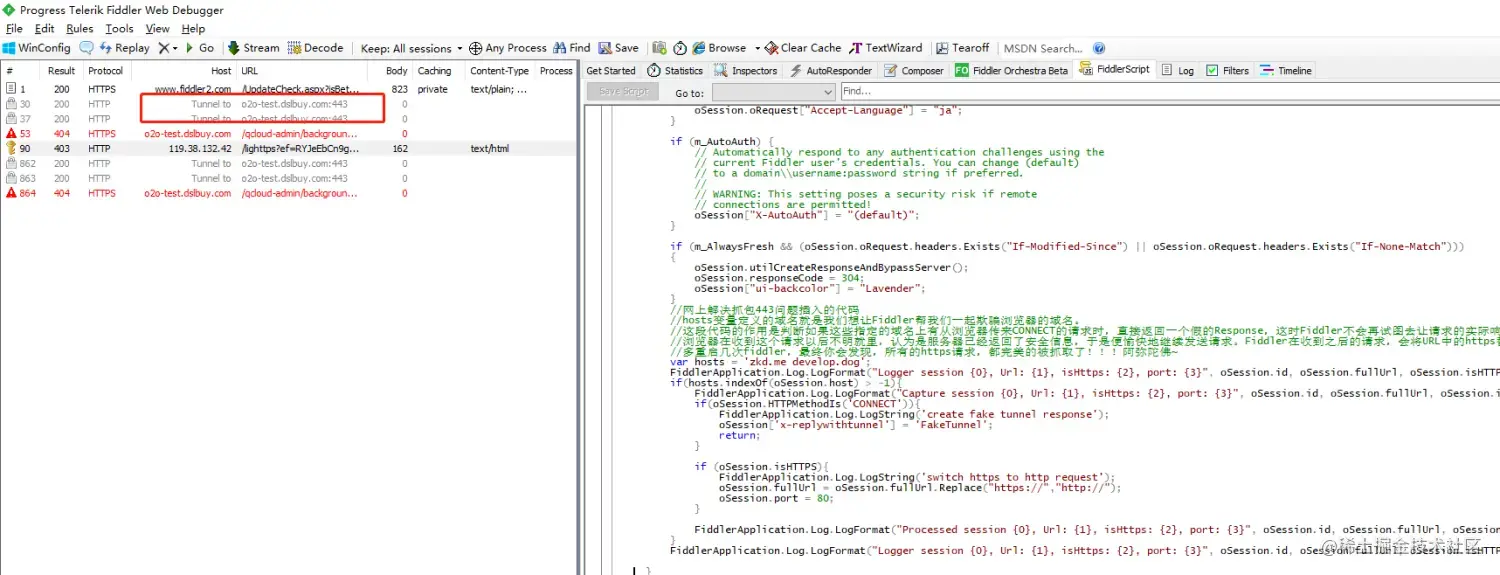Open the Fiddler Orchestra Beta tab
Screen dimensions: 1500x575
coord(1012,71)
